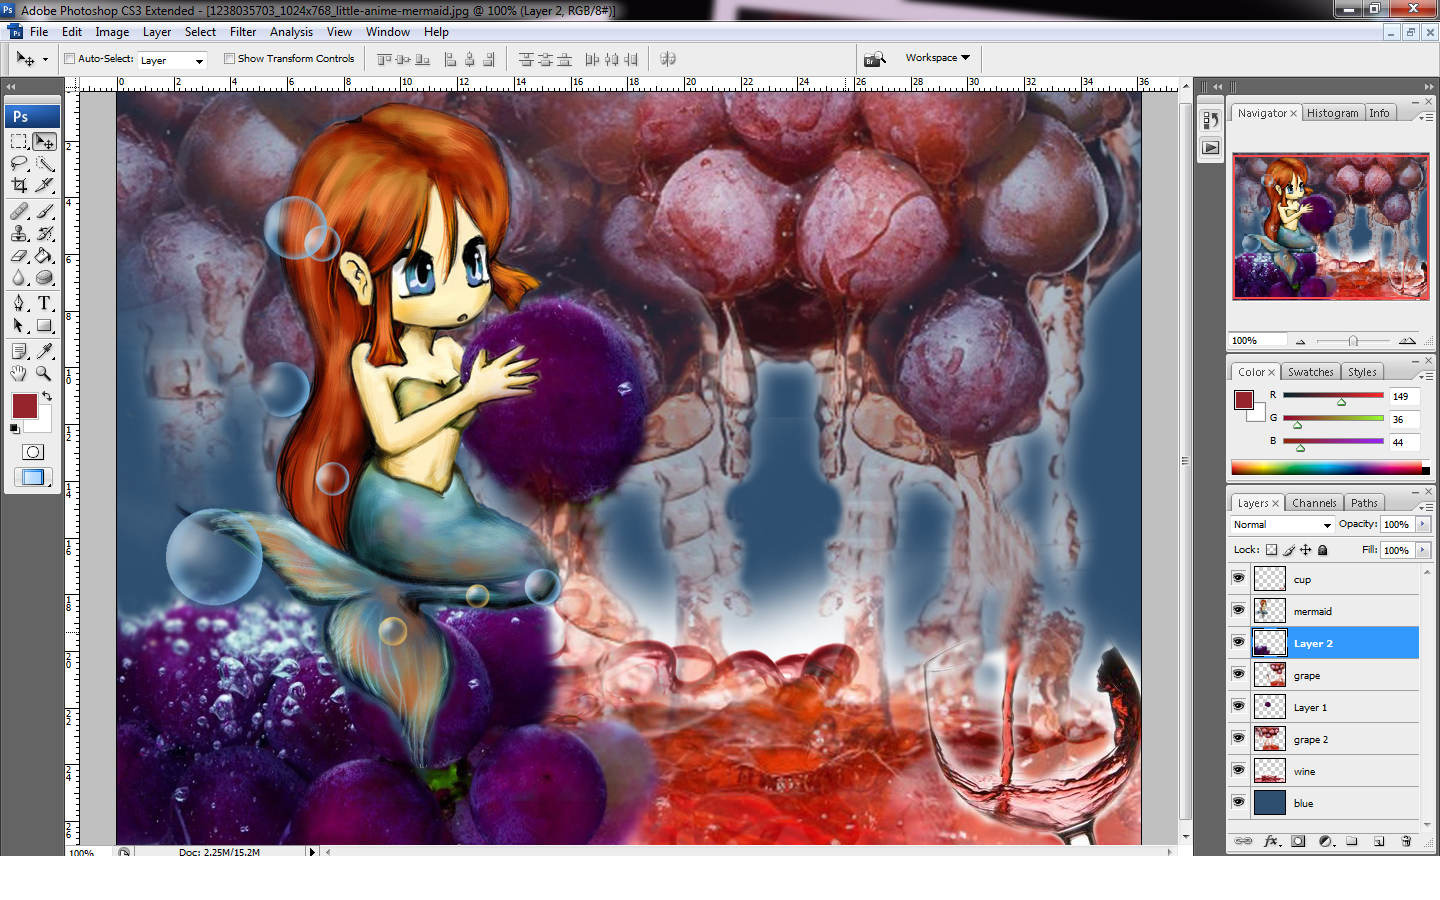Hide the mermaid layer

[1239, 611]
